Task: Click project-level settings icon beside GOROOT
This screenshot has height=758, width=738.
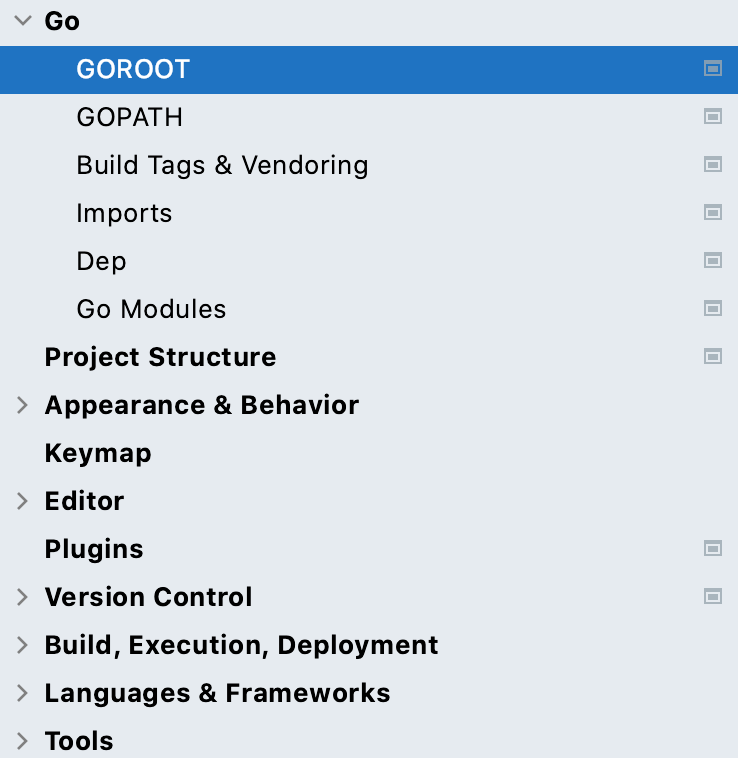Action: point(713,69)
